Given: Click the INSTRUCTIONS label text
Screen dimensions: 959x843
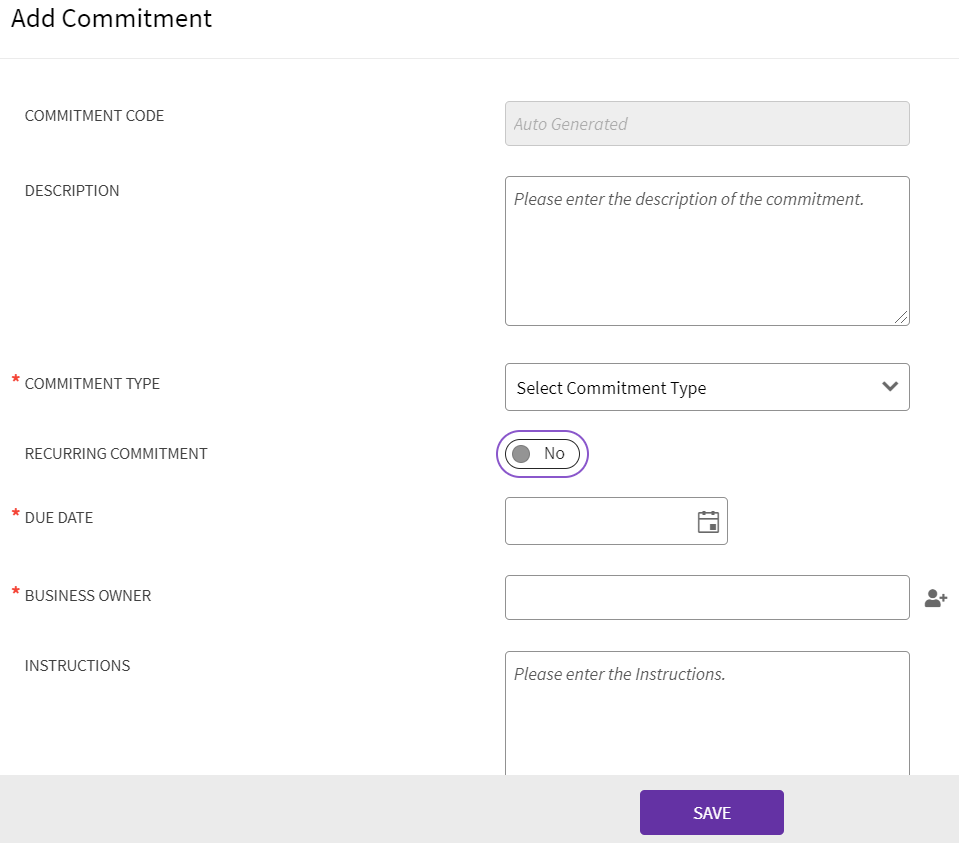Looking at the screenshot, I should coord(77,666).
